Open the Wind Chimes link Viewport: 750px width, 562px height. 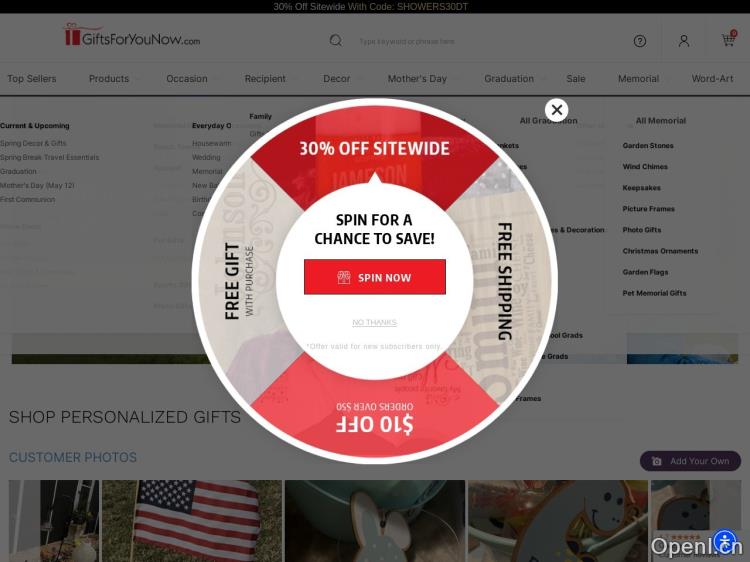coord(645,166)
